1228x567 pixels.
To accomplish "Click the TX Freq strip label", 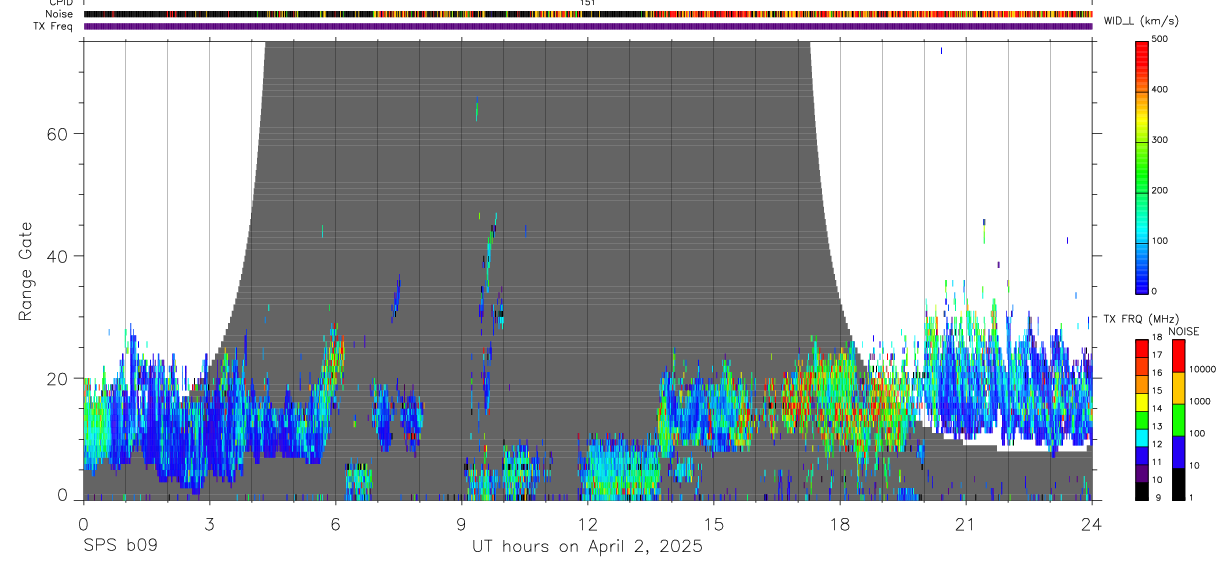I will [53, 26].
